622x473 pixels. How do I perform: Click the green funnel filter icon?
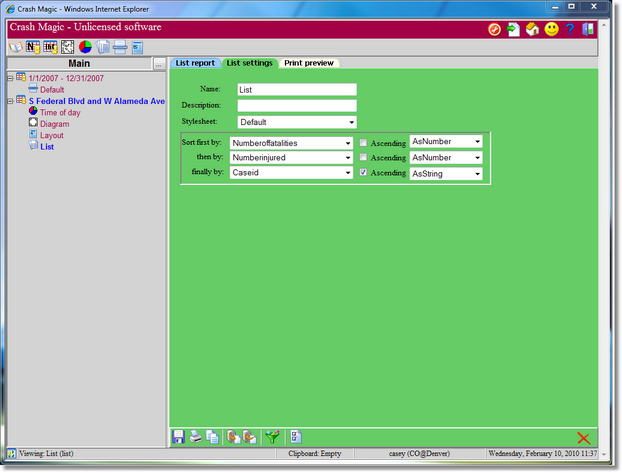pos(271,437)
